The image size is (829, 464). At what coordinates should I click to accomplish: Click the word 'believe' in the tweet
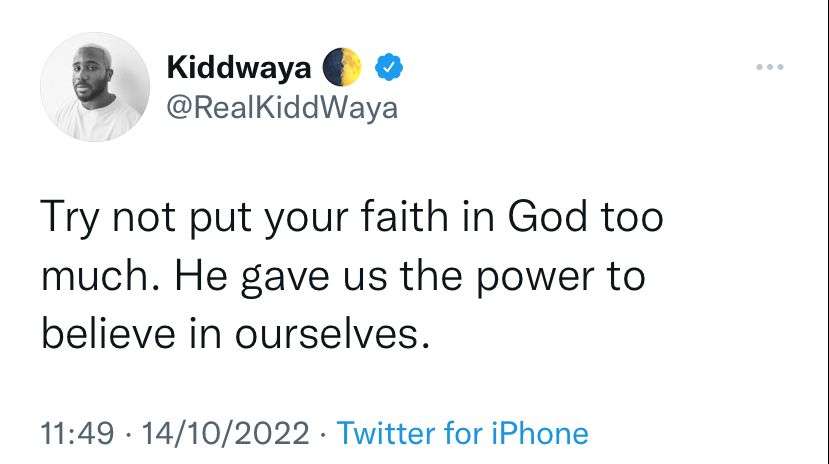(x=108, y=335)
